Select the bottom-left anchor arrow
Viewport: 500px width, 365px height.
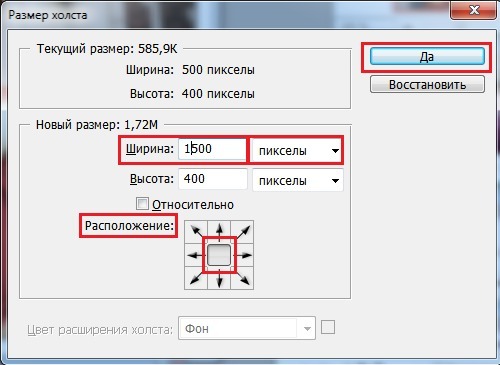pyautogui.click(x=196, y=278)
